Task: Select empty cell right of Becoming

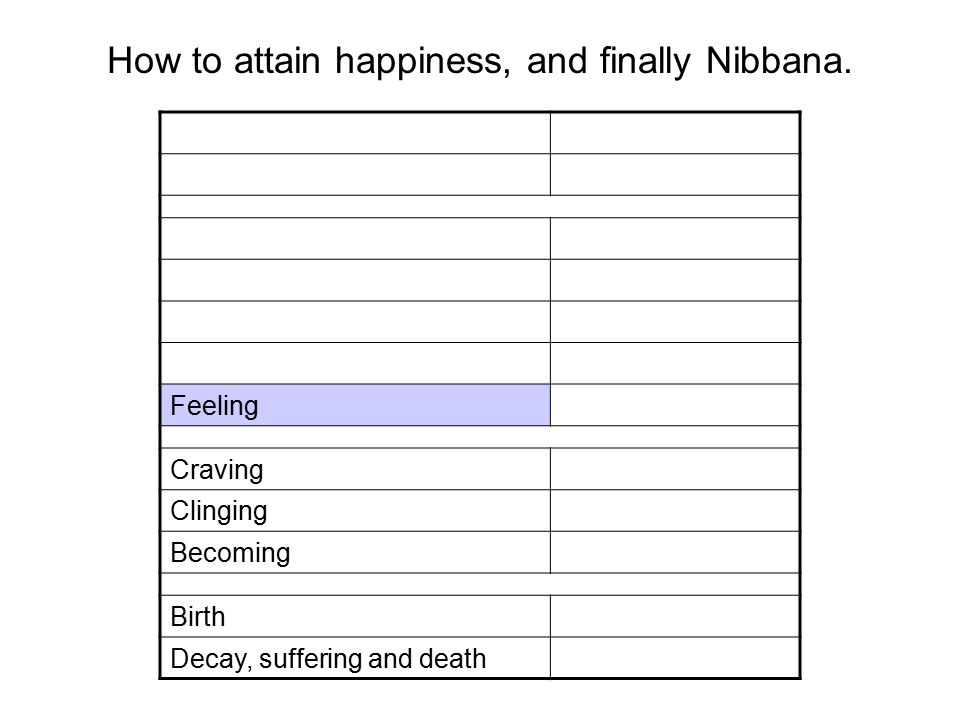Action: (675, 552)
